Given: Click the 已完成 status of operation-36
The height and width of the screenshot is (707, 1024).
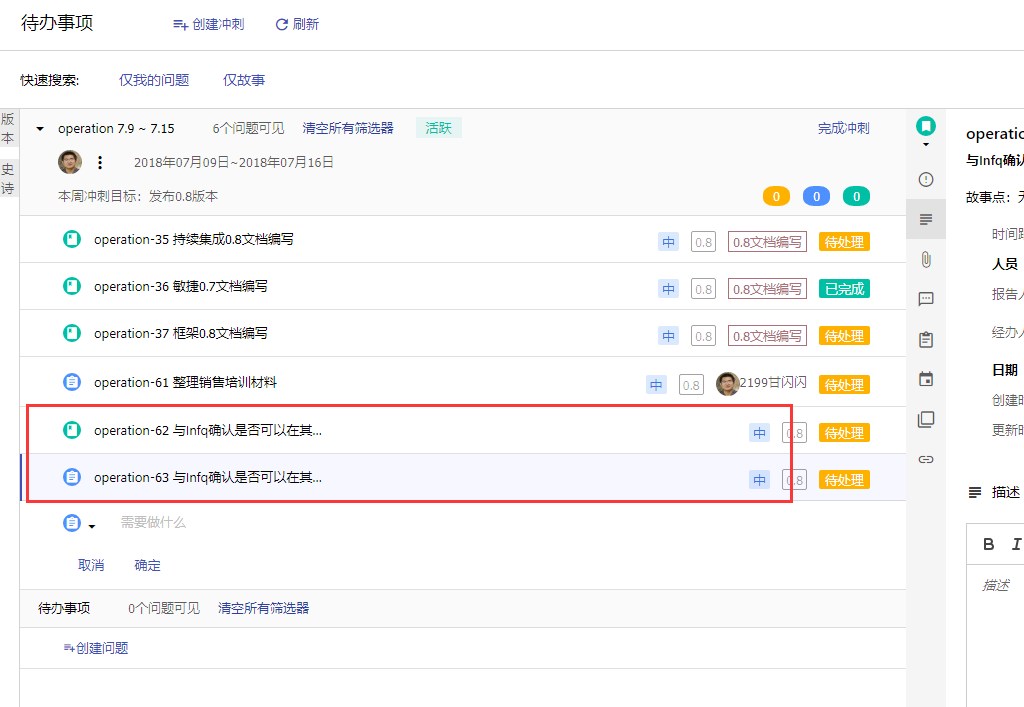Looking at the screenshot, I should pos(844,289).
